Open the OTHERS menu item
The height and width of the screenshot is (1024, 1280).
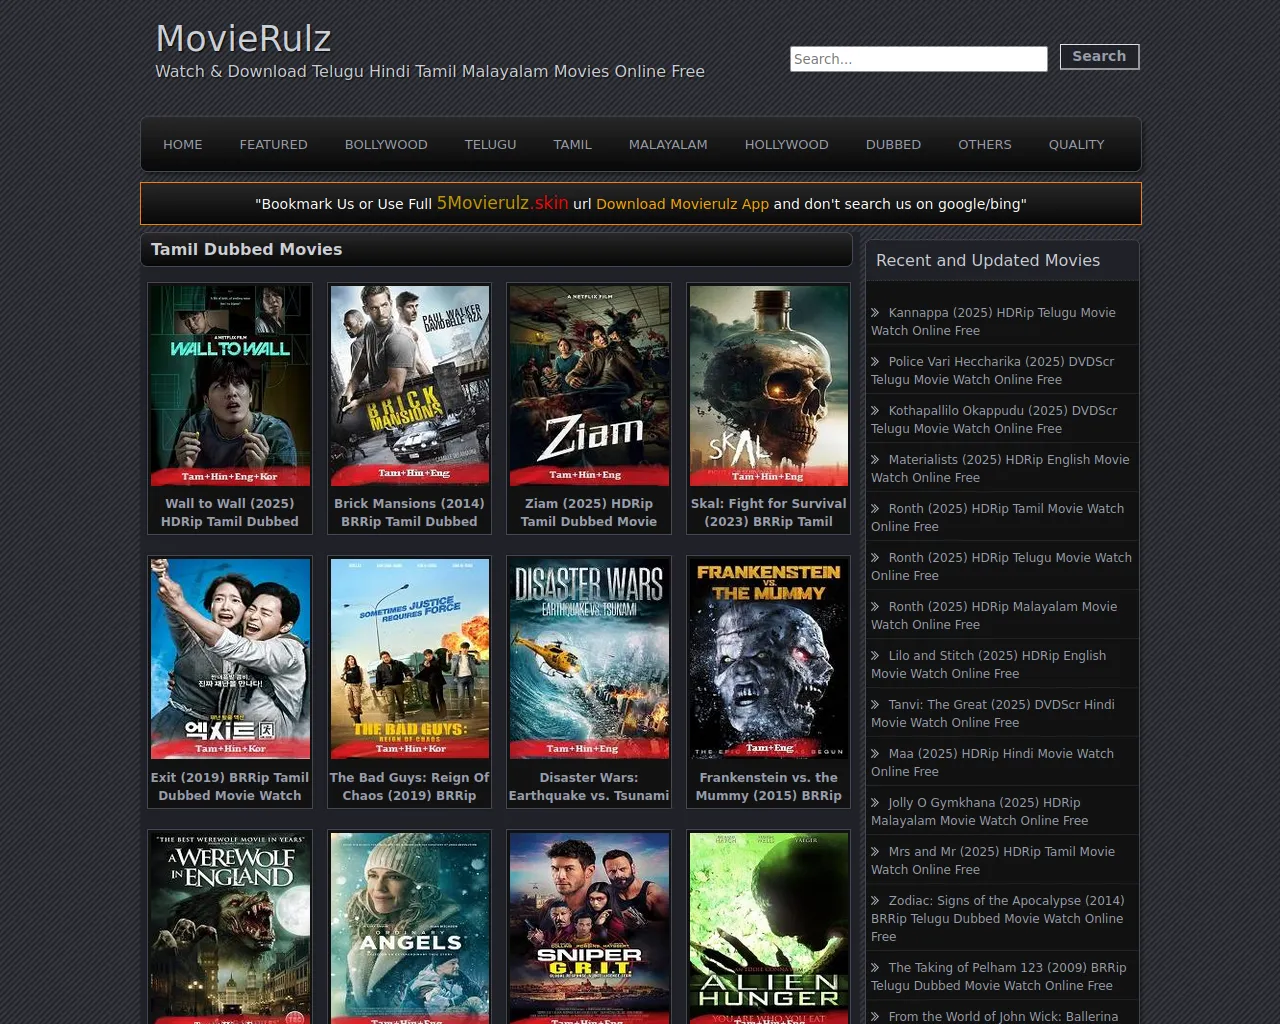coord(984,144)
